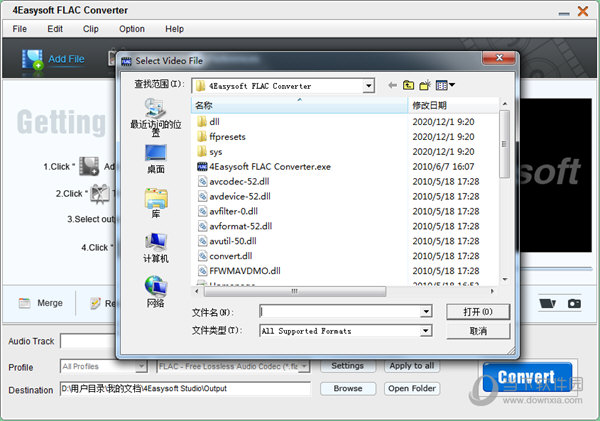This screenshot has width=600, height=421.
Task: Select avutil-50.dll file
Action: coord(227,241)
